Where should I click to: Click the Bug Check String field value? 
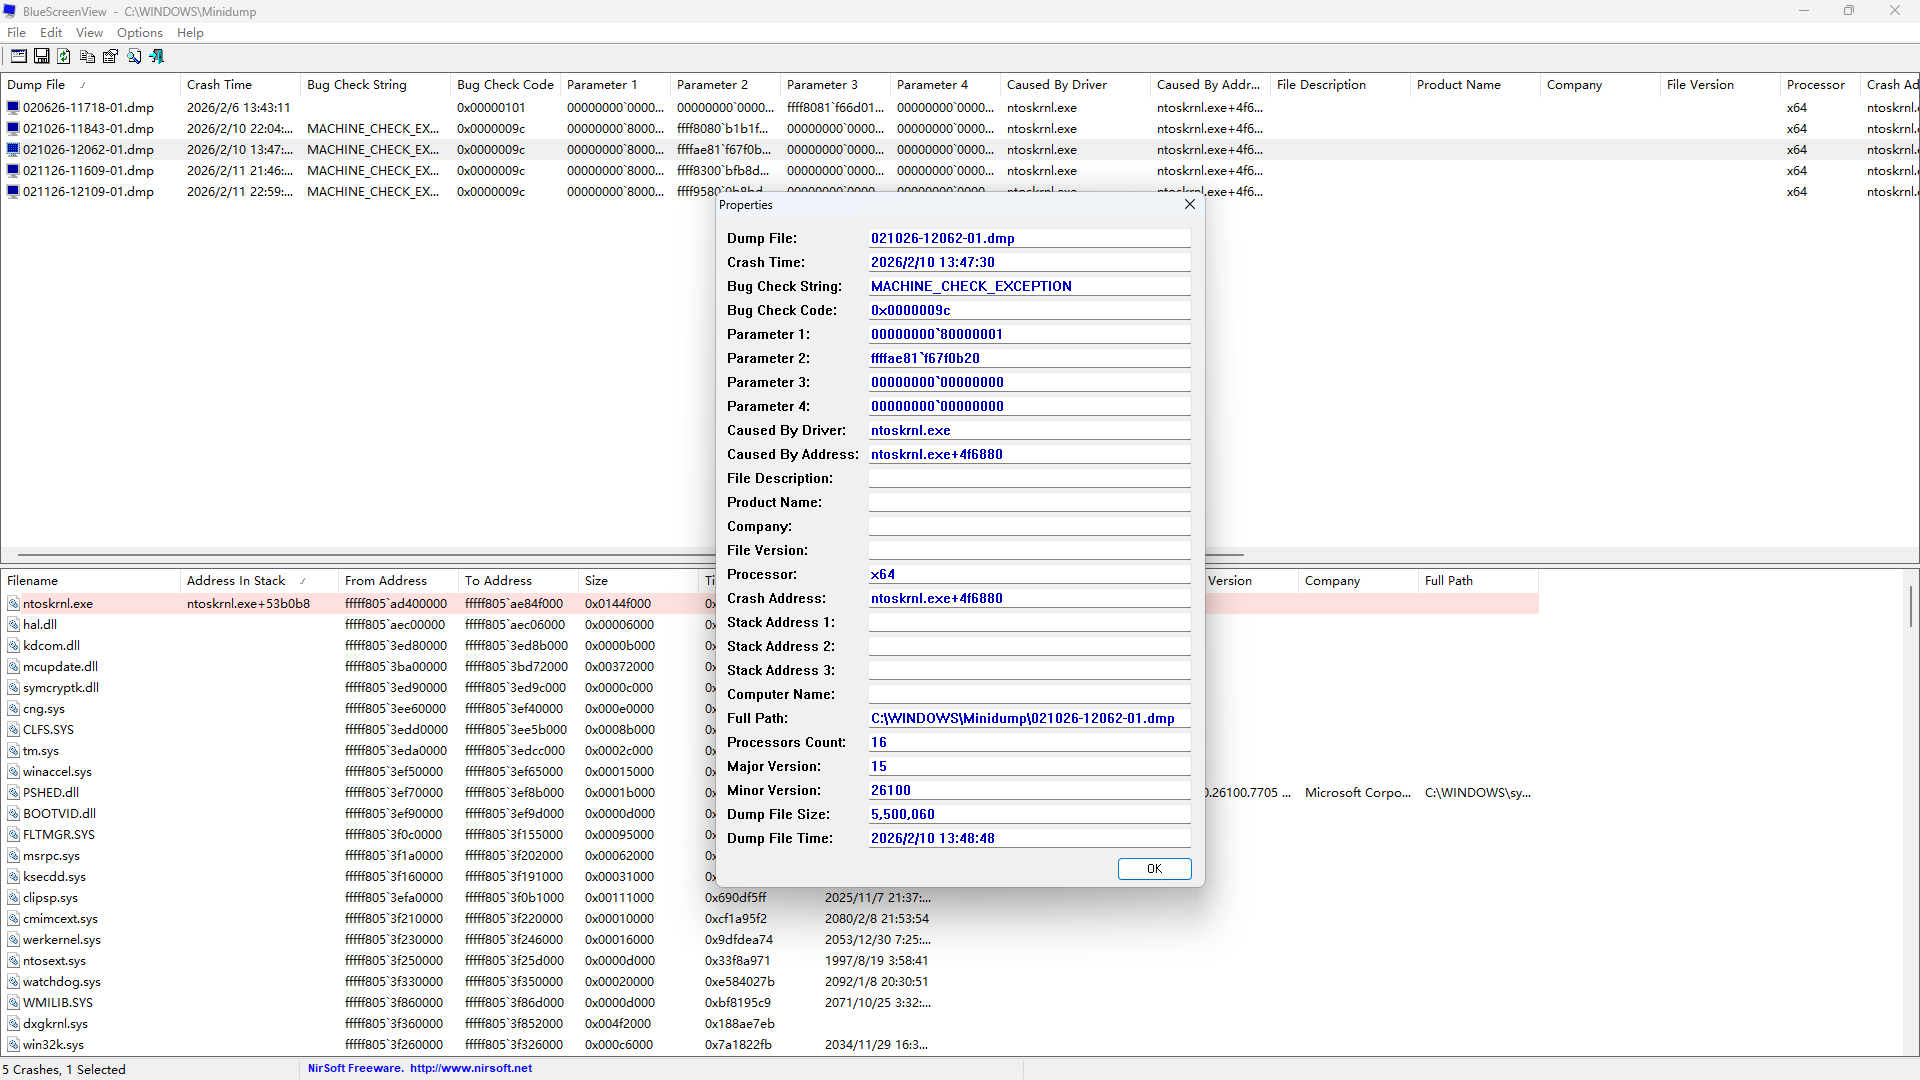pos(970,286)
